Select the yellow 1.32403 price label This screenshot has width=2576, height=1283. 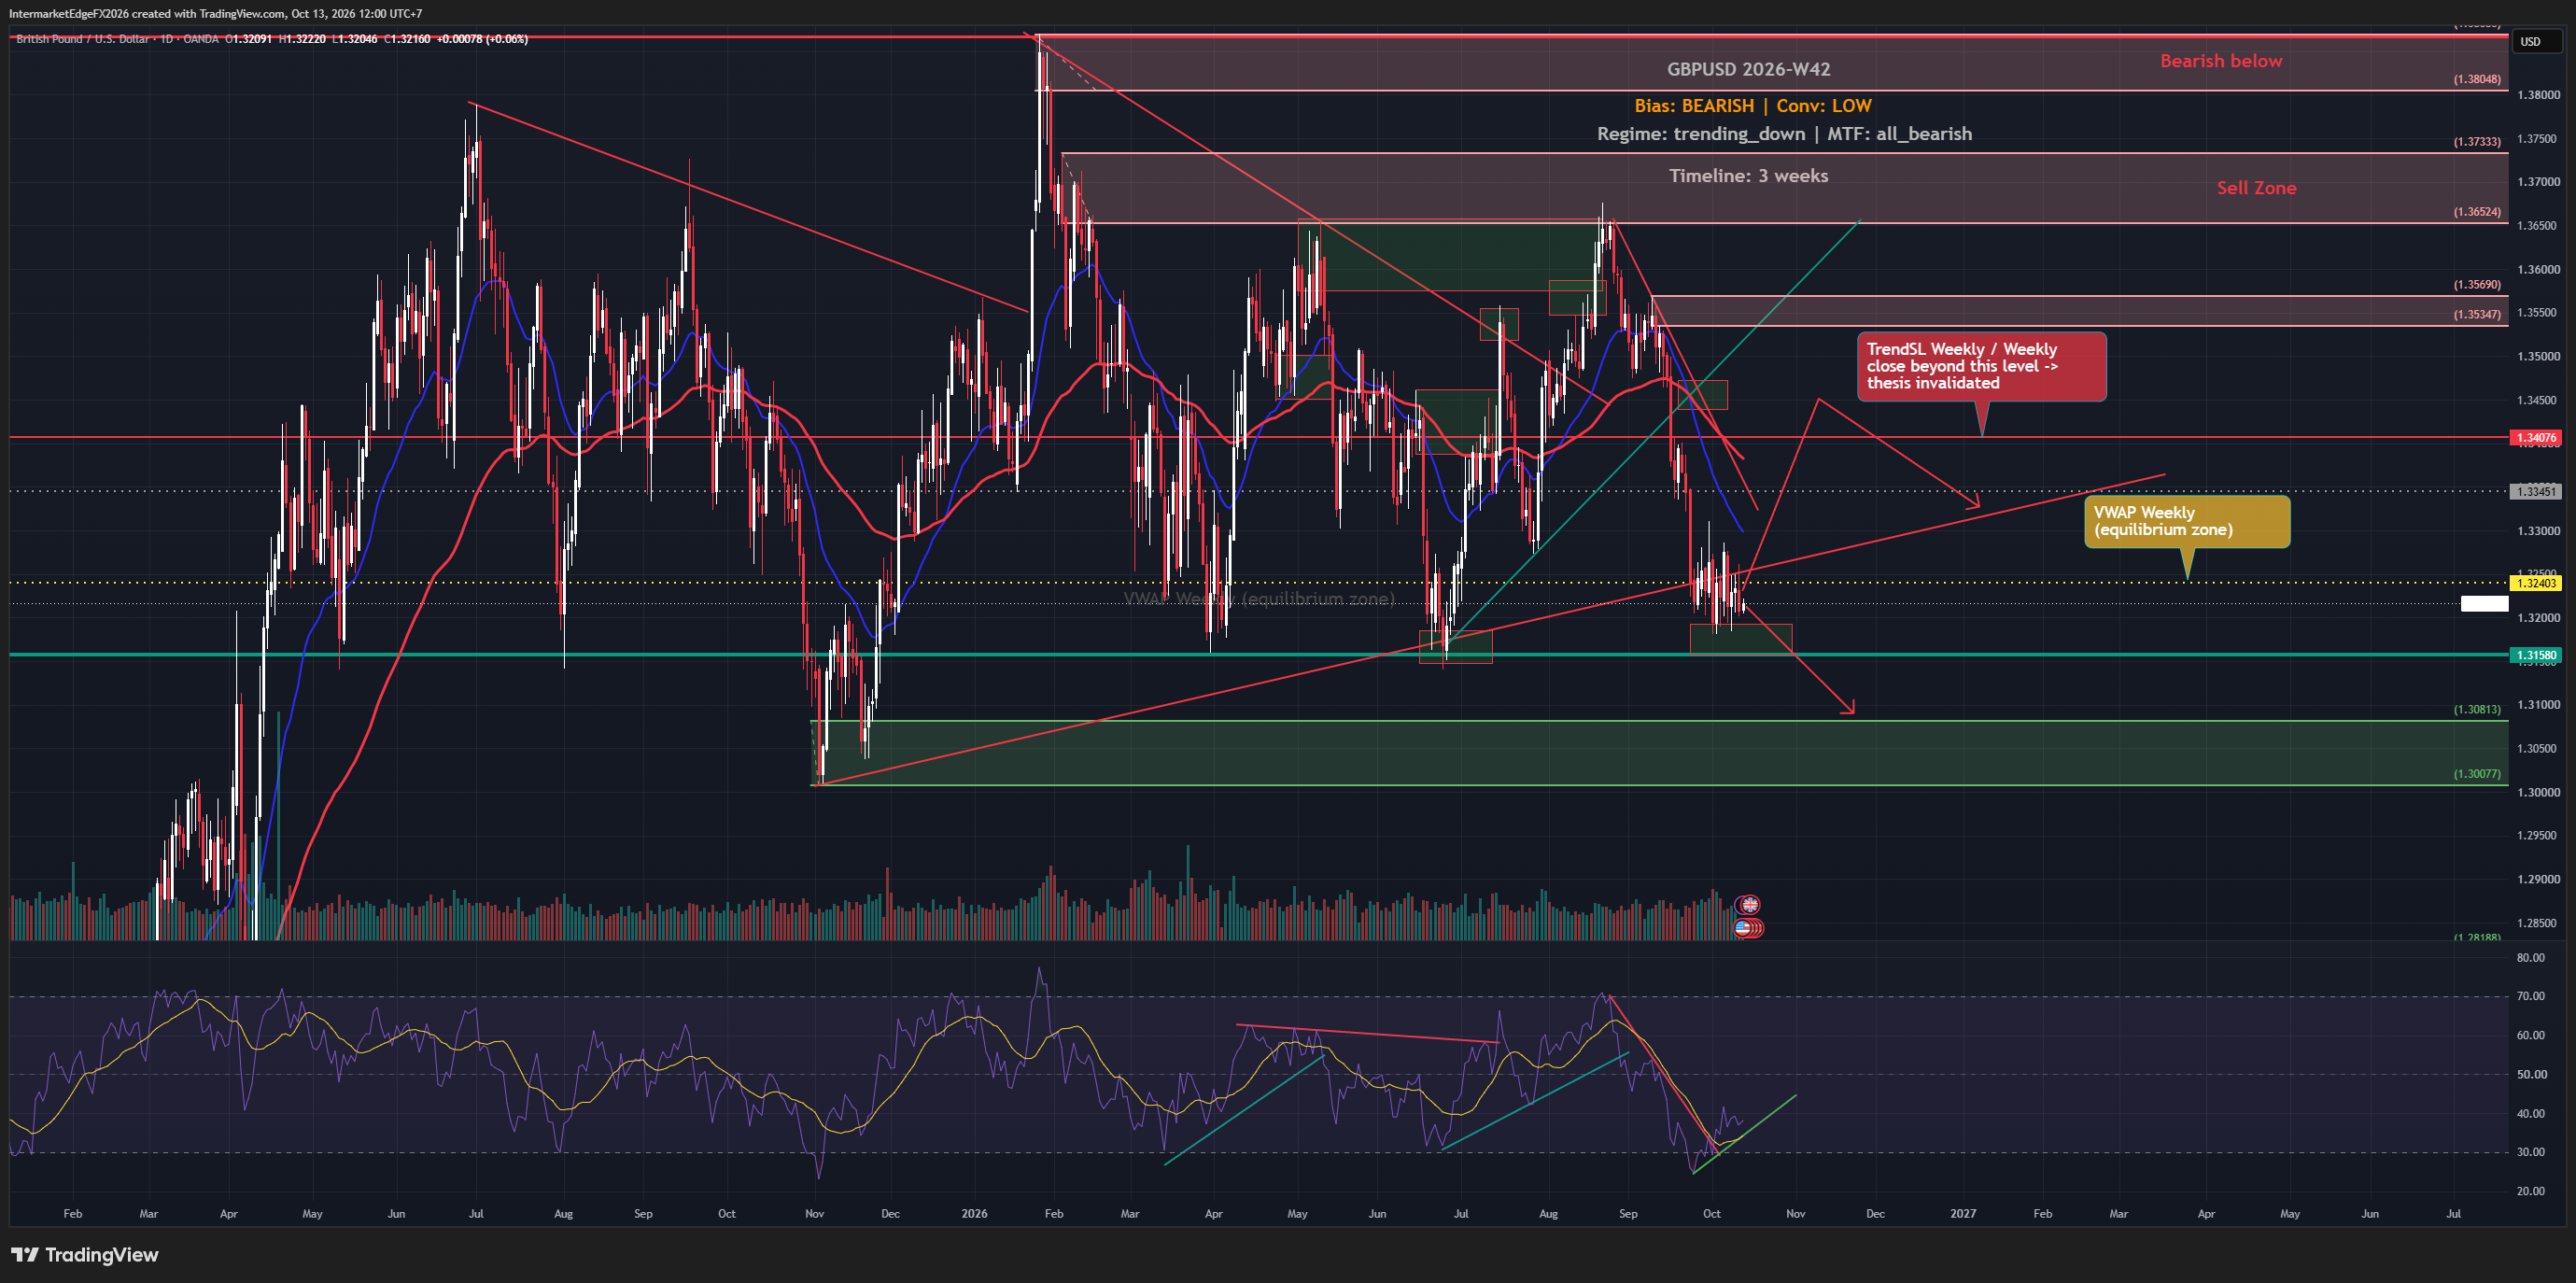click(2536, 583)
